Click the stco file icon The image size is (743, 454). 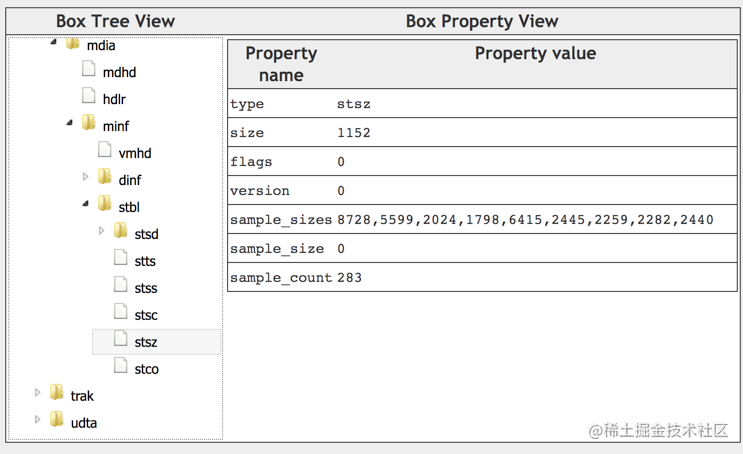121,365
